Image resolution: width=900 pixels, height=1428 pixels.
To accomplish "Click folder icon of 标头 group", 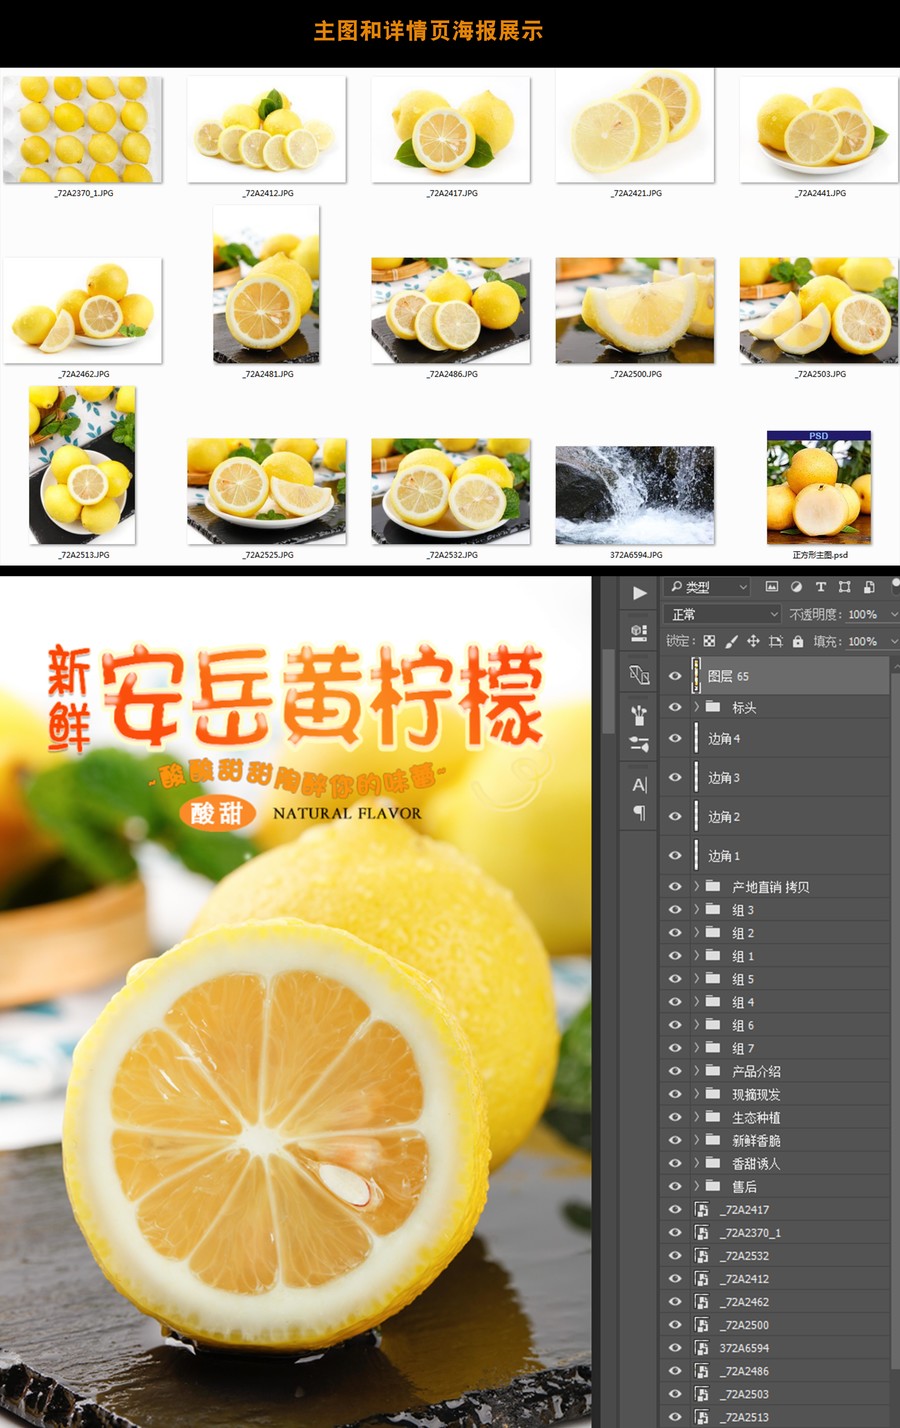I will [713, 707].
